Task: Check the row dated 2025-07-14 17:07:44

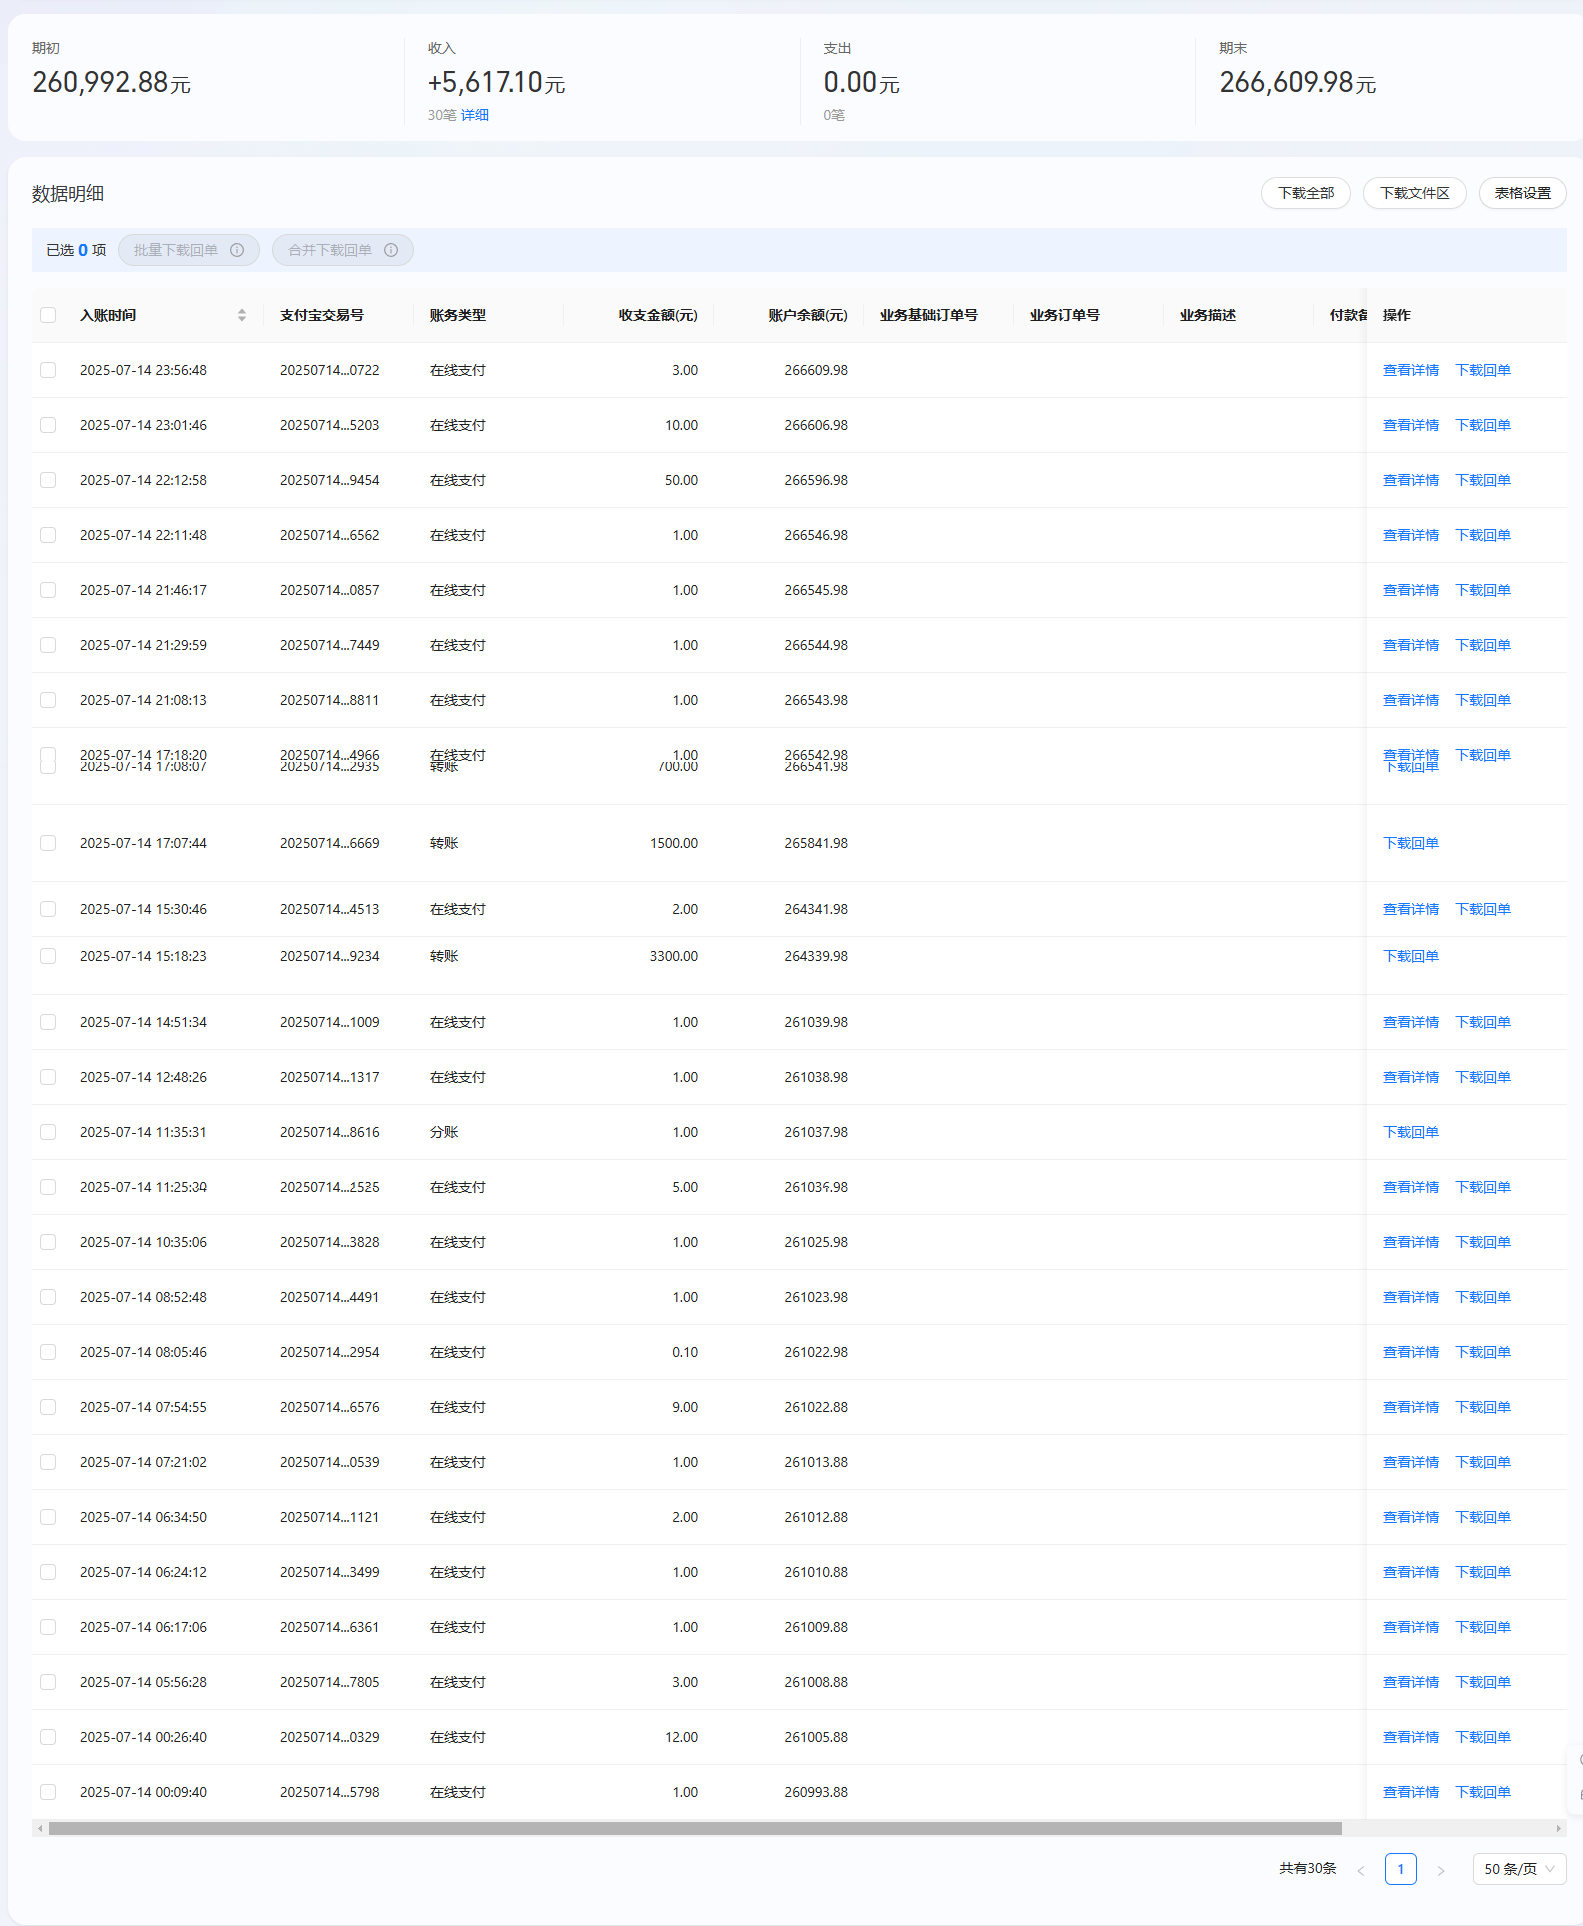Action: 48,843
